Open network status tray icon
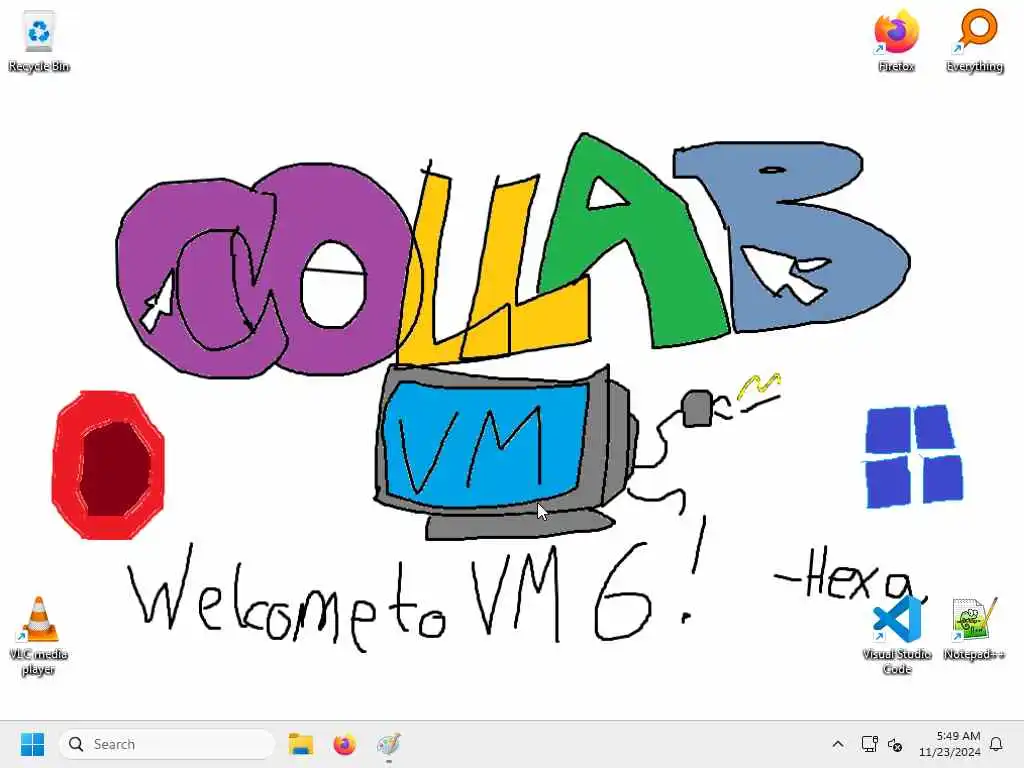Screen dimensions: 1024x768 click(x=869, y=744)
